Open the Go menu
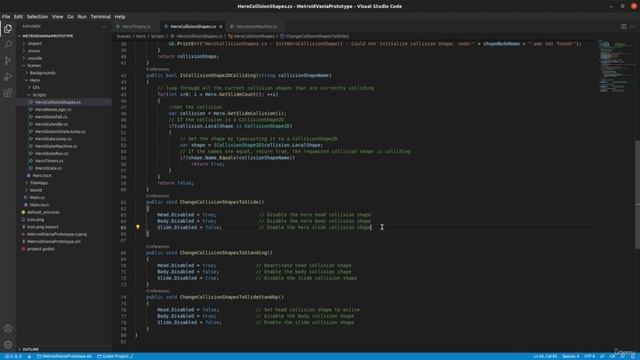Image resolution: width=640 pixels, height=360 pixels. coord(70,17)
